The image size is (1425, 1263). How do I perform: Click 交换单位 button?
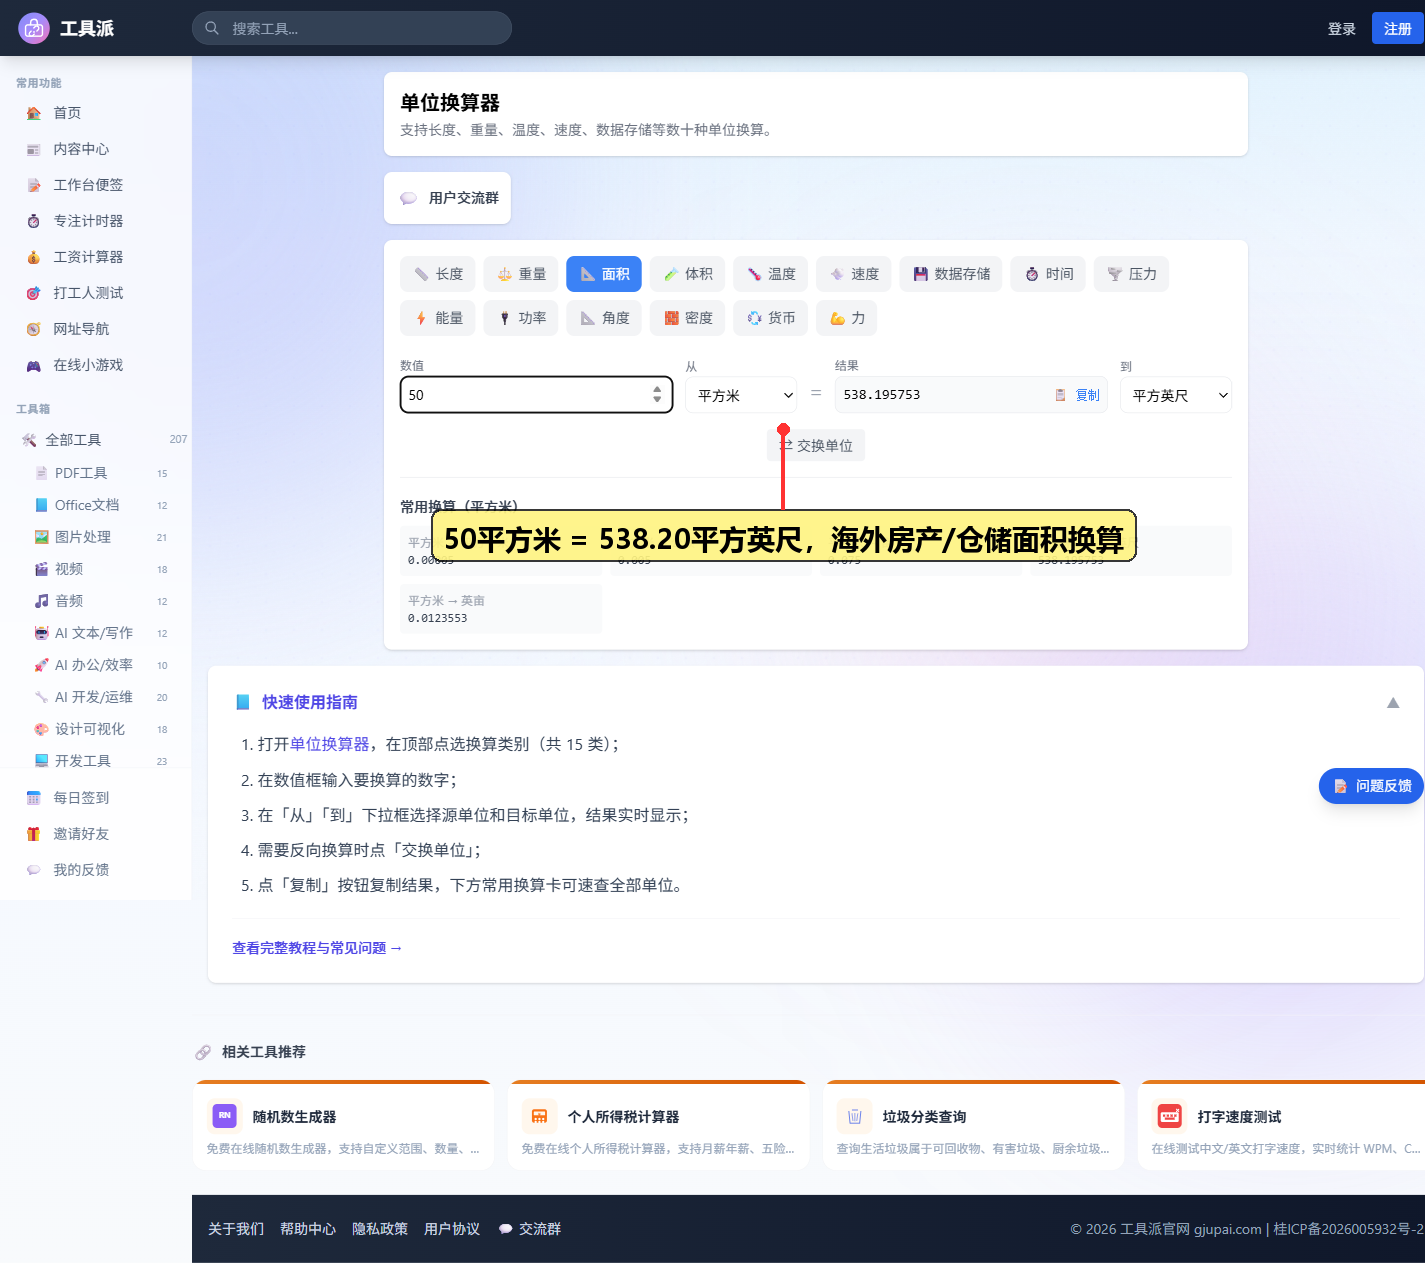pos(816,445)
